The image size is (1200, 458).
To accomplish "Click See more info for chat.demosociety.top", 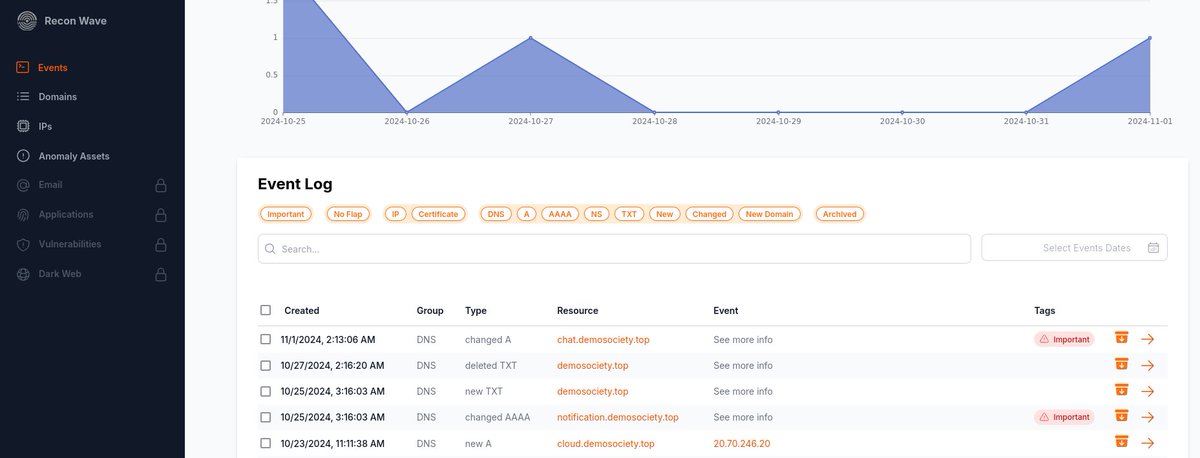I will pyautogui.click(x=743, y=340).
